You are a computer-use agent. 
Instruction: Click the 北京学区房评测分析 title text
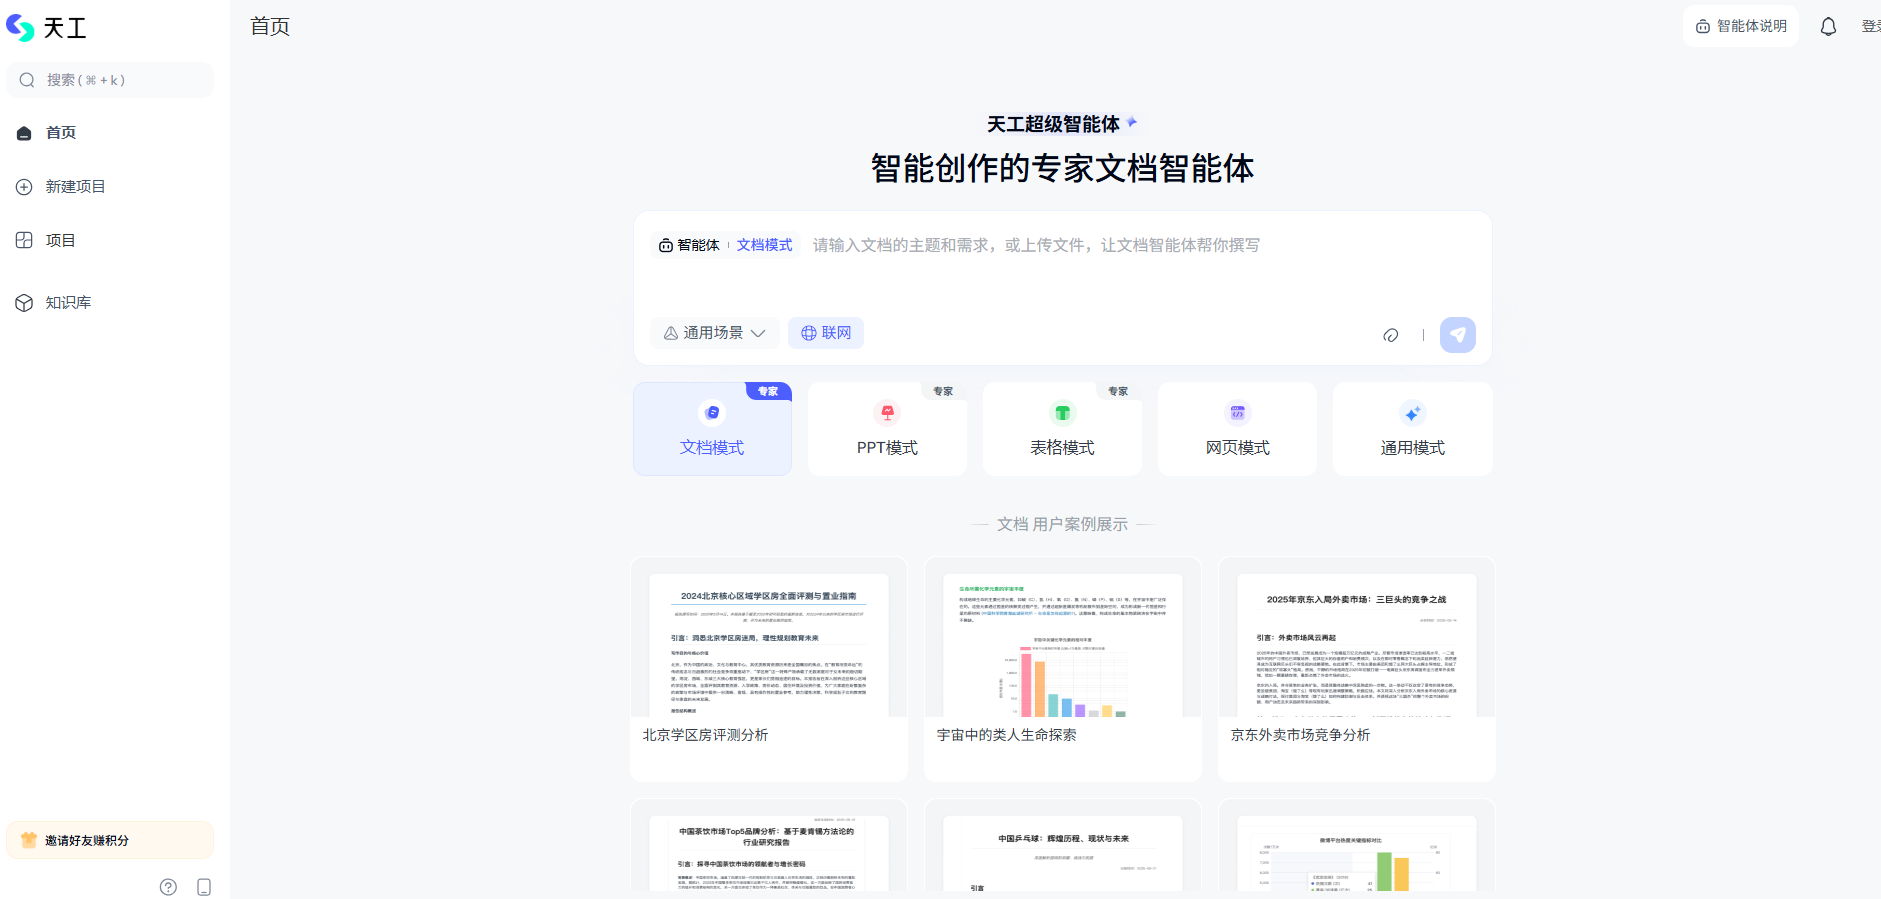point(705,735)
